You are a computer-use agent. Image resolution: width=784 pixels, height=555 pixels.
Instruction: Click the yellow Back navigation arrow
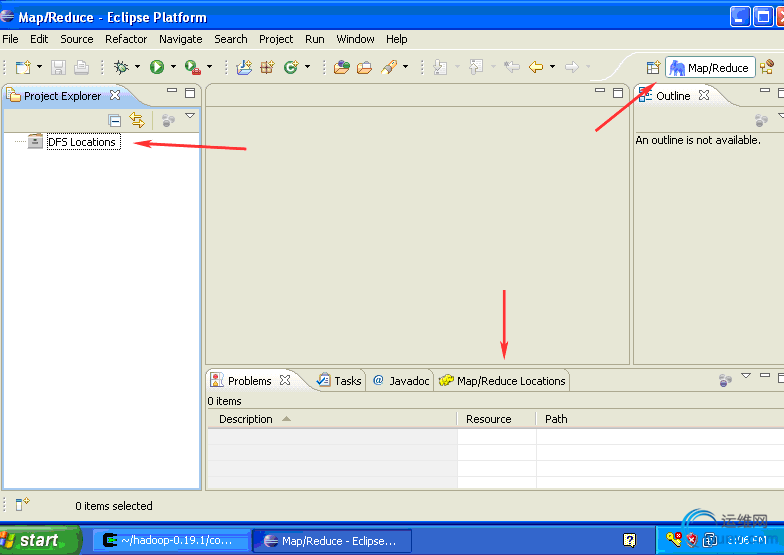click(536, 67)
